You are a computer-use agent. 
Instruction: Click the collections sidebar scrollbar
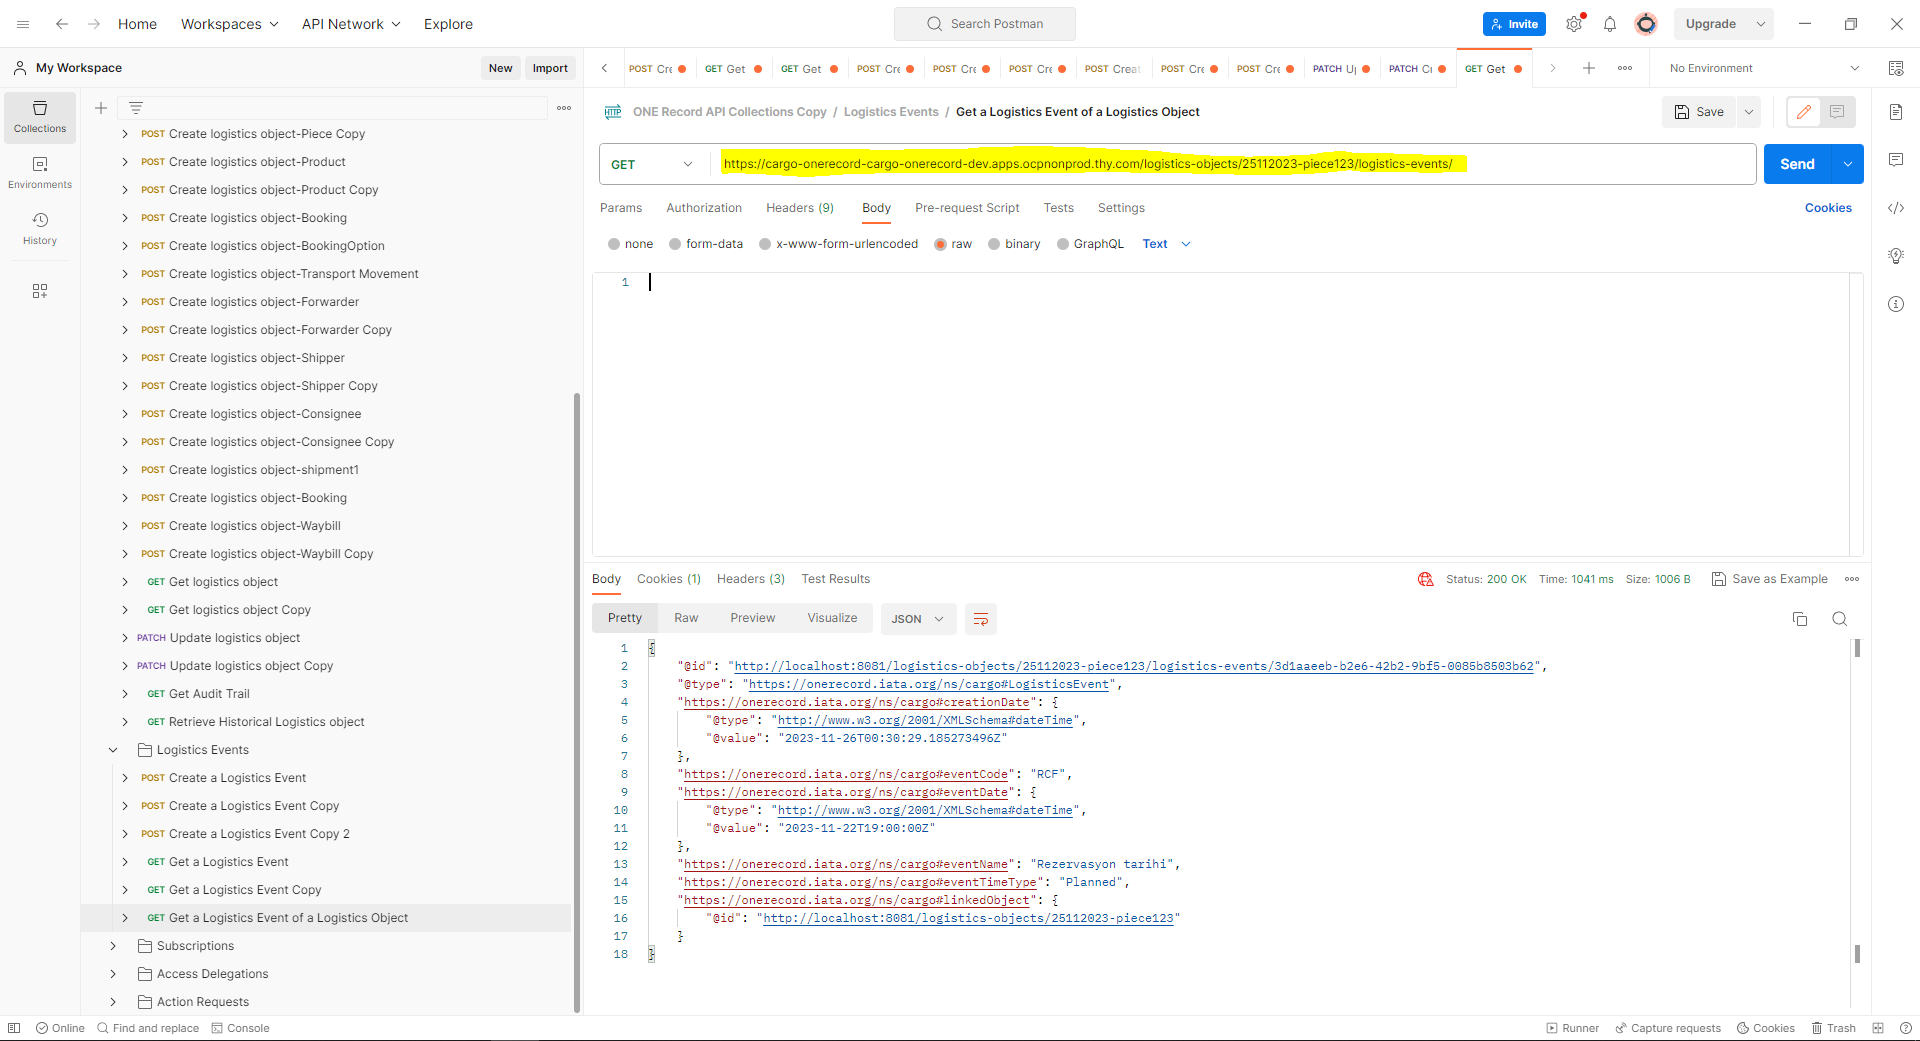click(576, 702)
